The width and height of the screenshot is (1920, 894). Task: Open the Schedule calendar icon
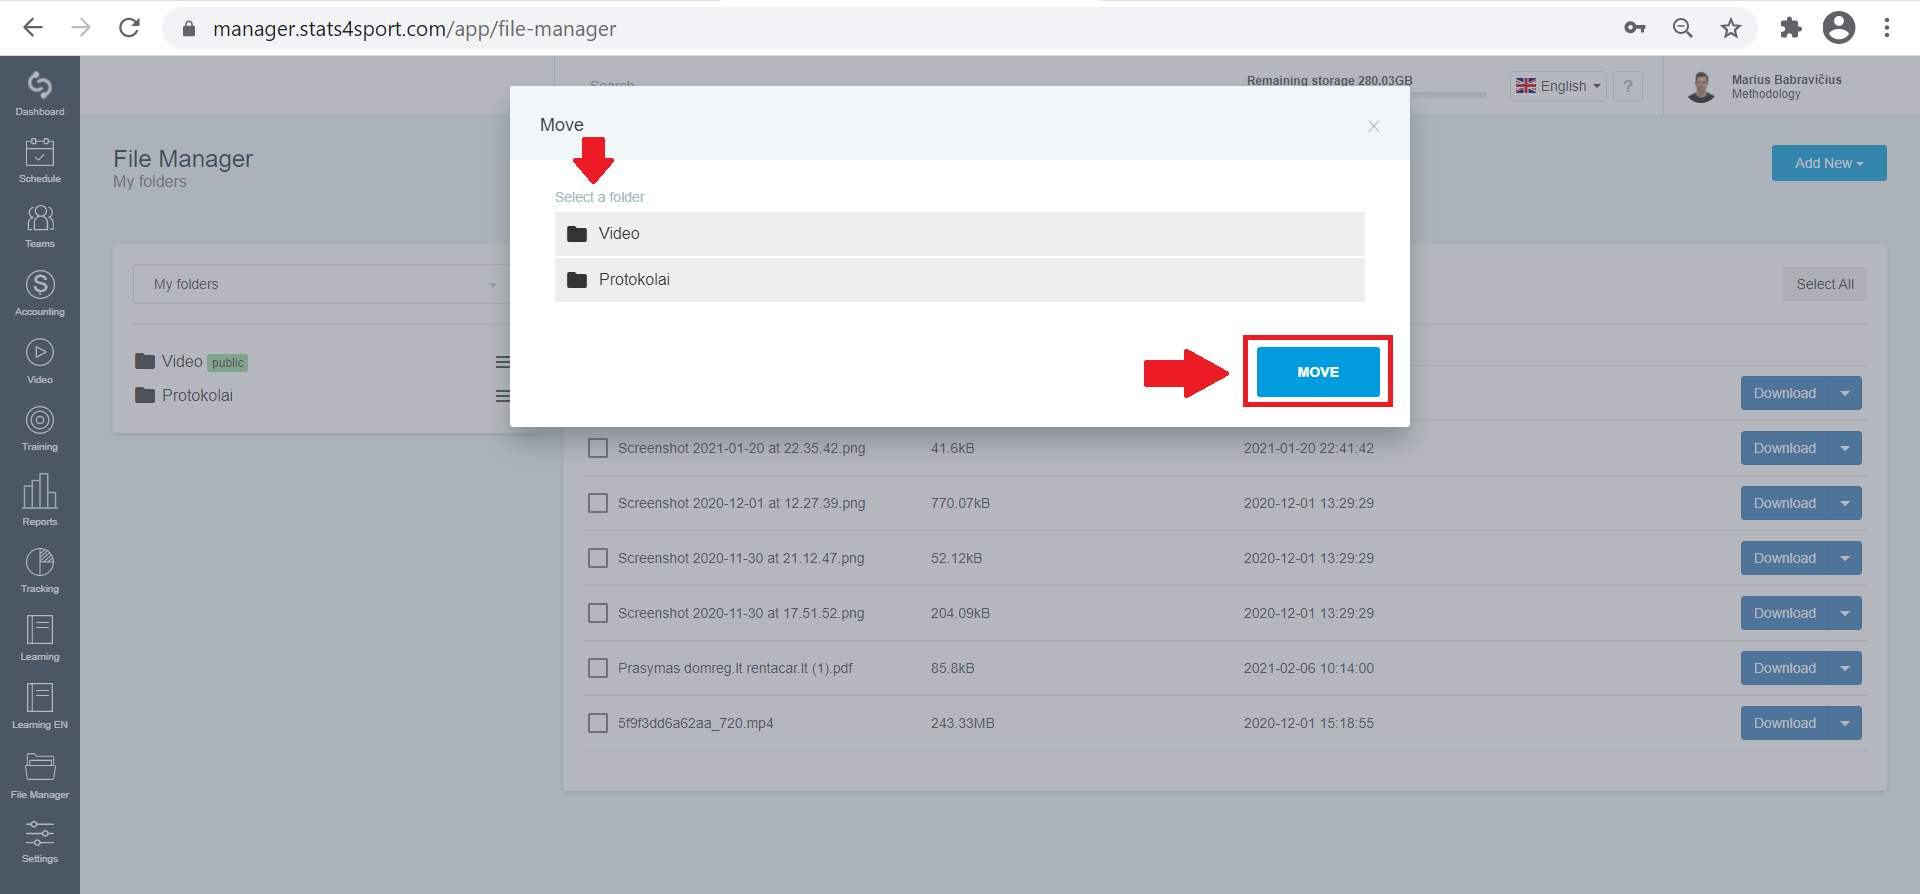tap(40, 160)
